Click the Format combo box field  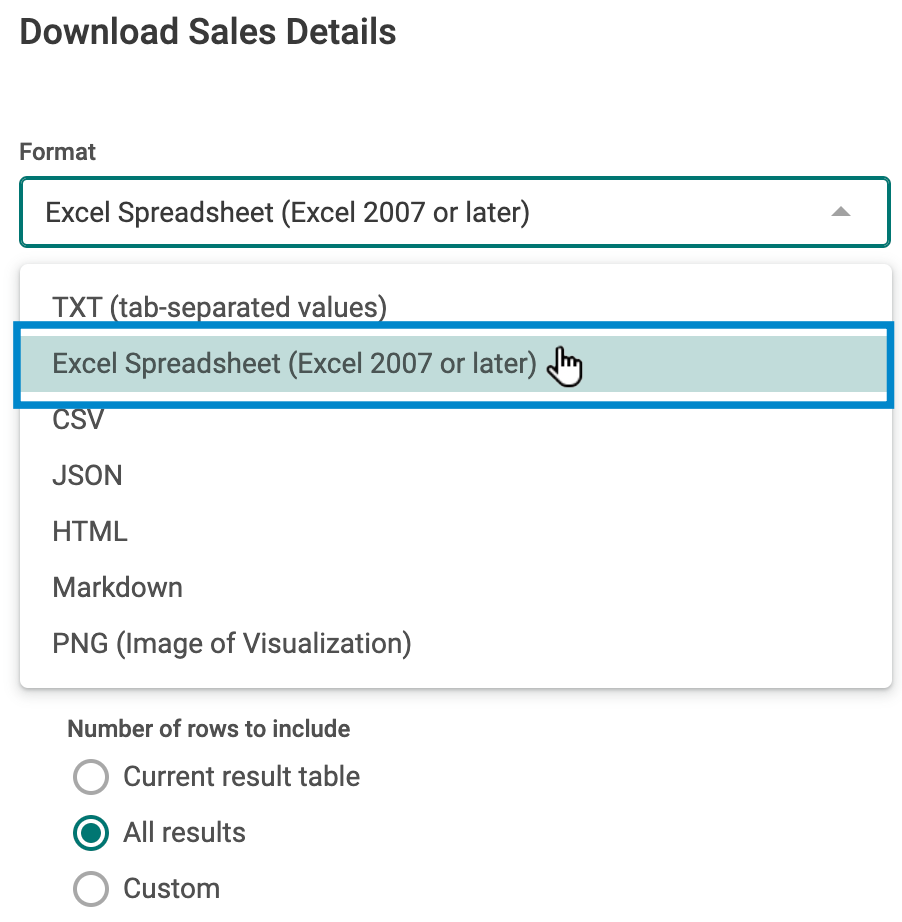click(x=455, y=212)
